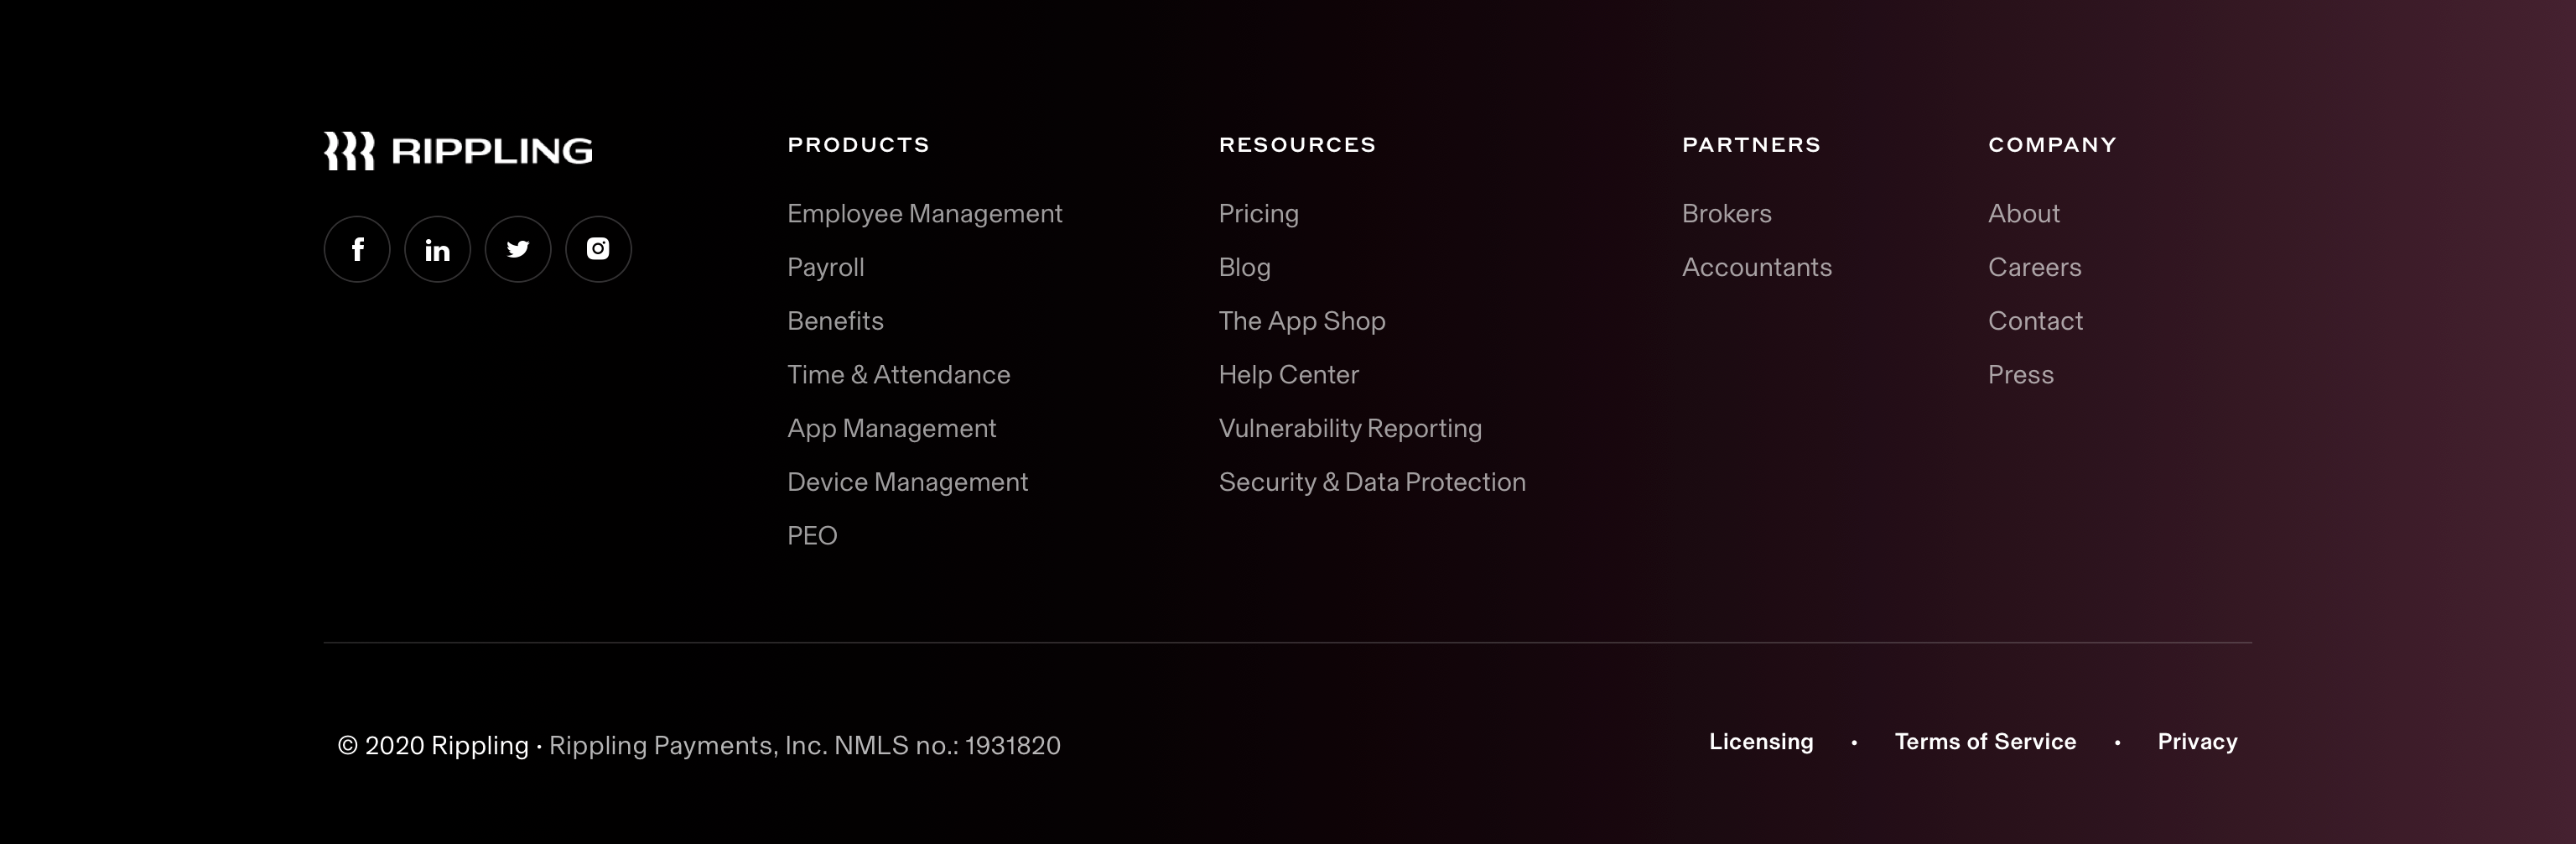Click the Rippling logo
The height and width of the screenshot is (844, 2576).
458,151
